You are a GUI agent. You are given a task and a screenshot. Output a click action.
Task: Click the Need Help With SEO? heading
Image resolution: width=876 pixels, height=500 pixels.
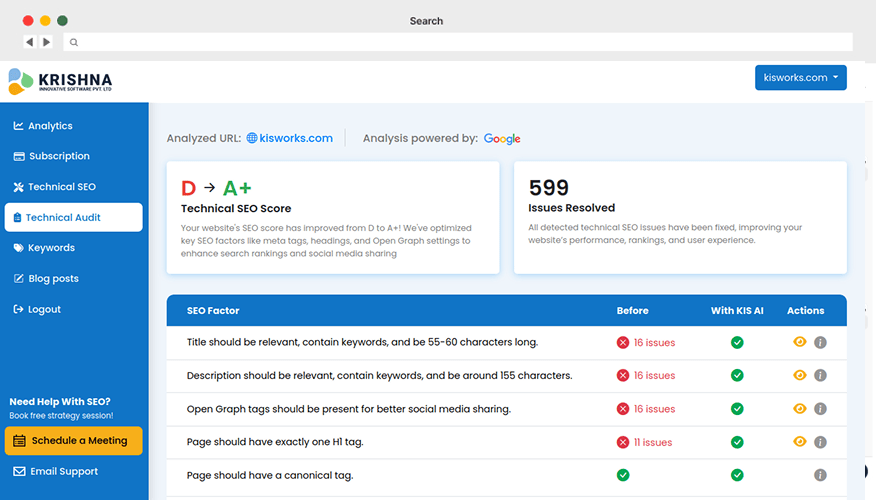tap(60, 402)
